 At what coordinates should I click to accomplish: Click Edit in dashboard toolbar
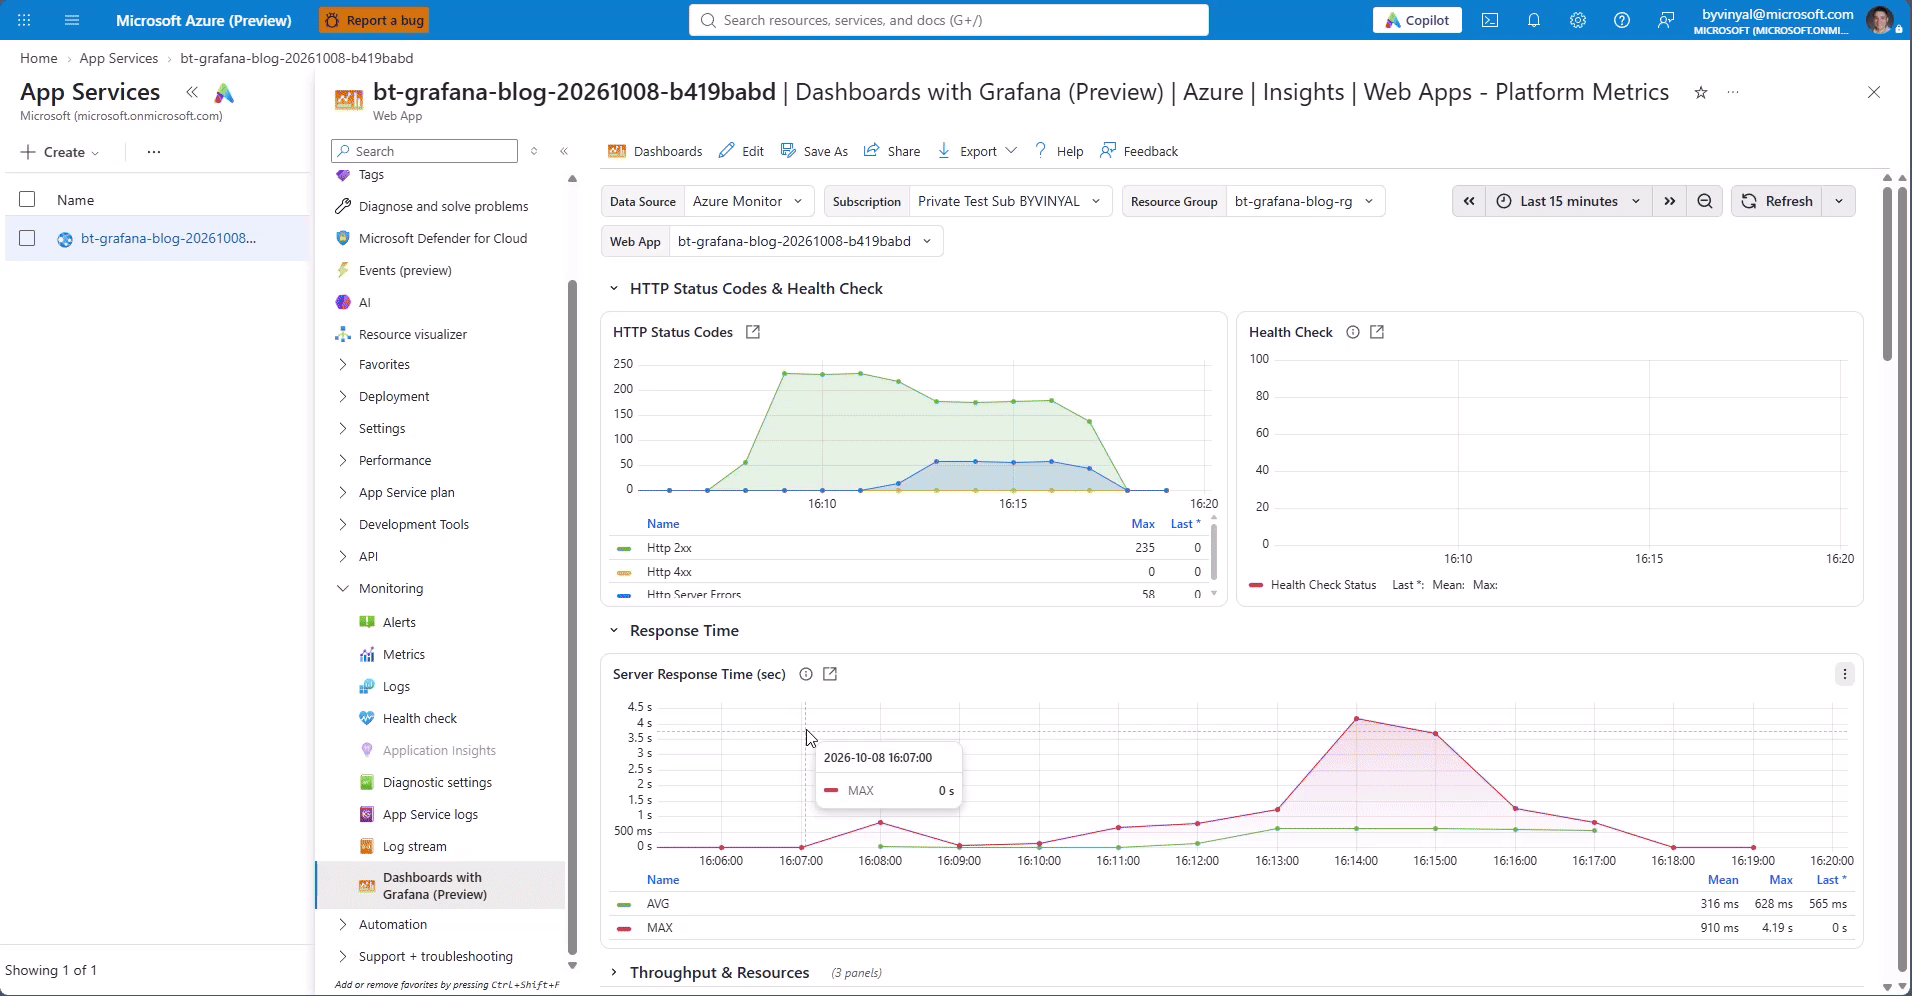[741, 151]
